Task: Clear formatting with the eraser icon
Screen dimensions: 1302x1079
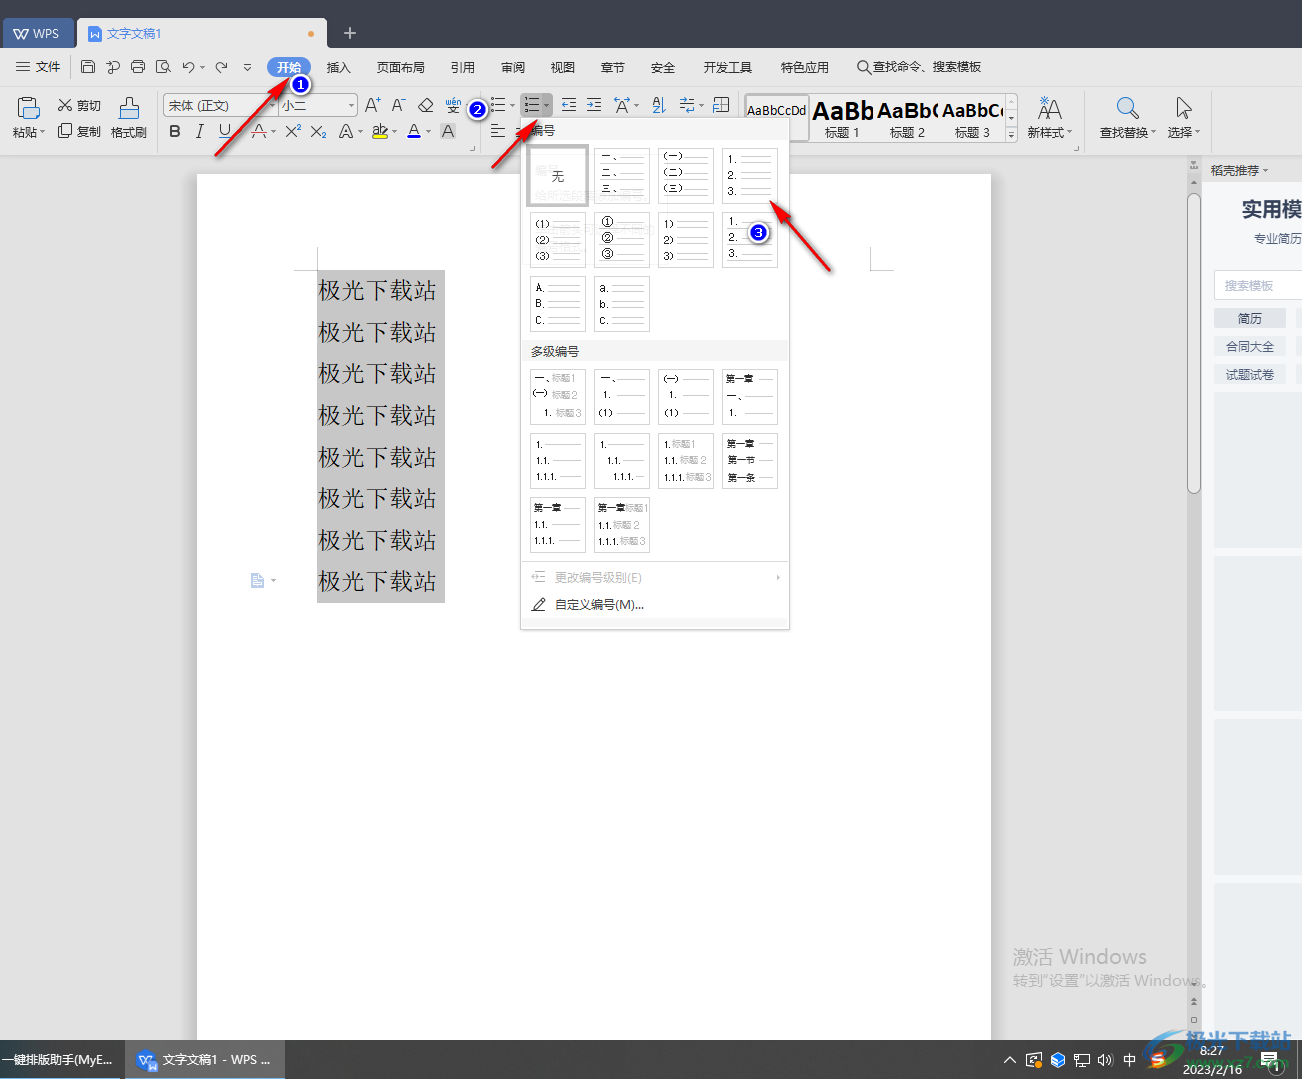Action: (426, 105)
